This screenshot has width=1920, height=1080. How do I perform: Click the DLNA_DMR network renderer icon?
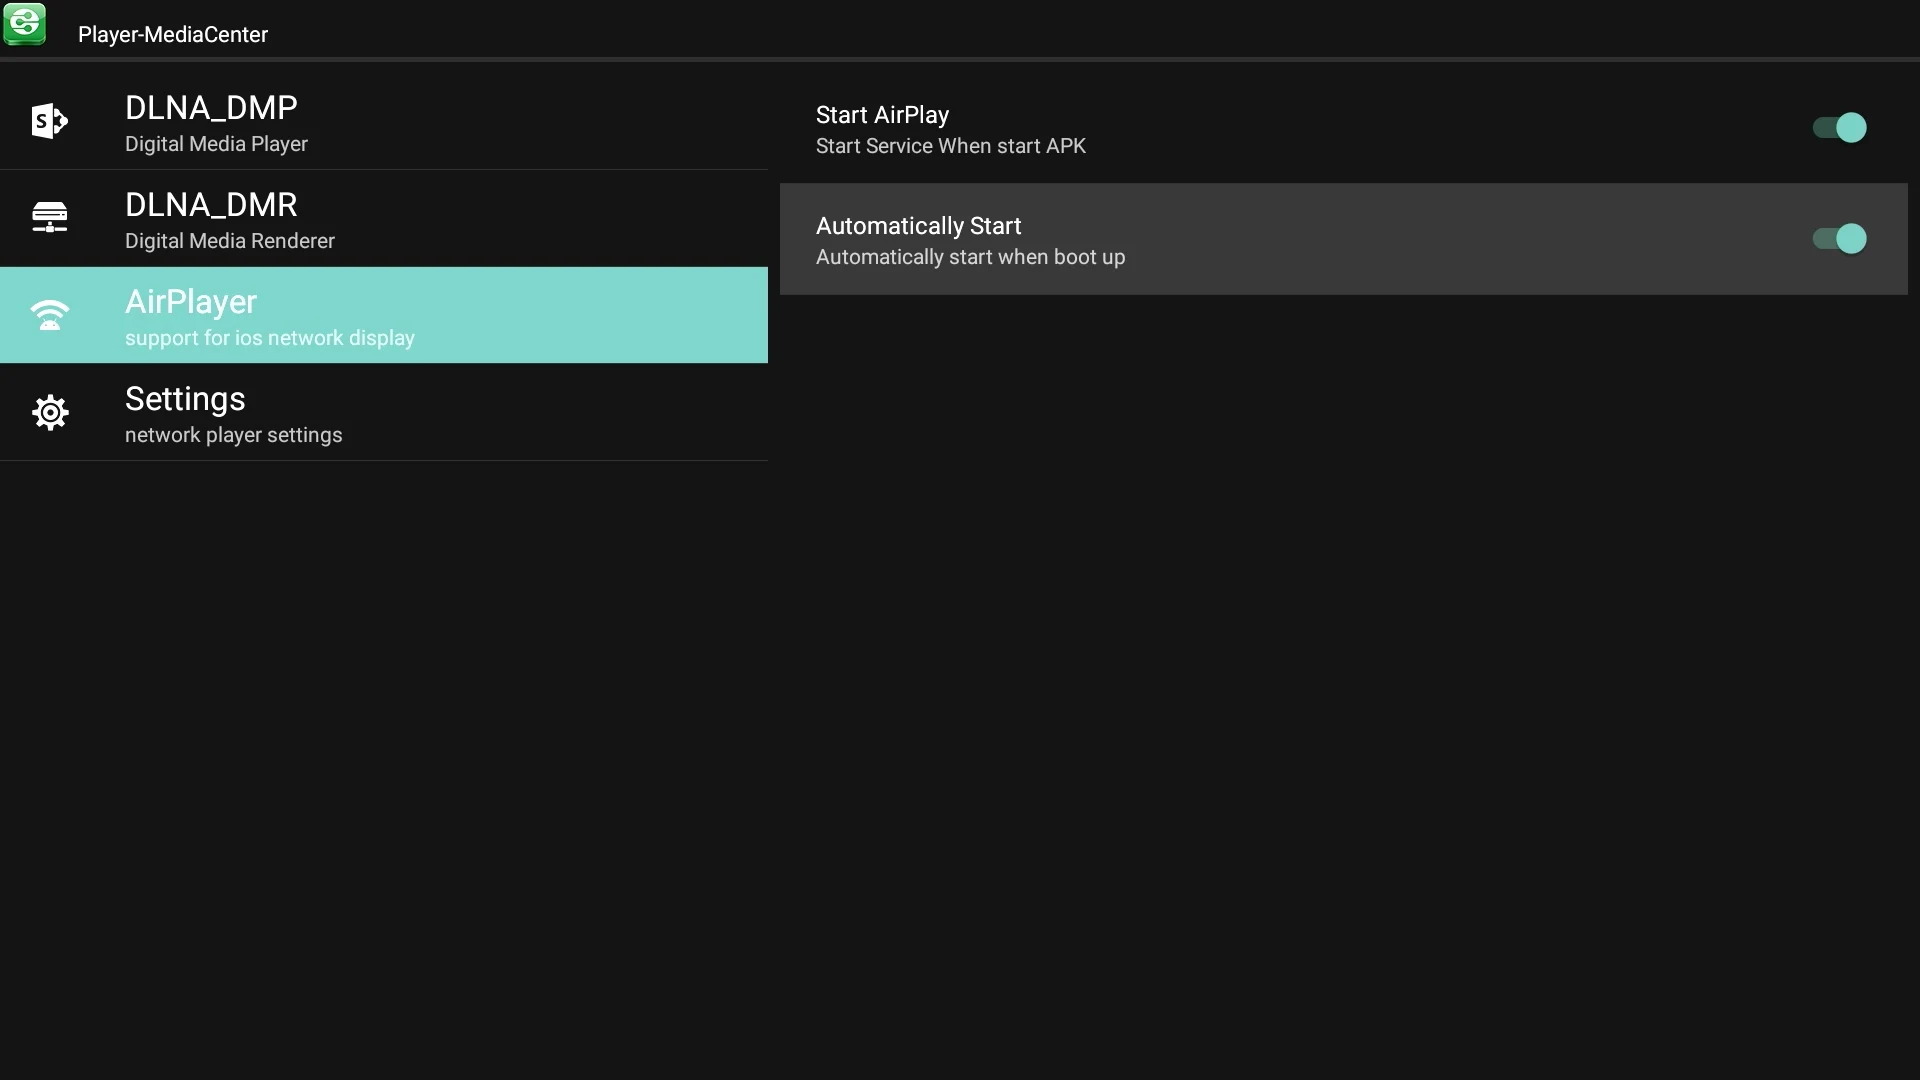pyautogui.click(x=50, y=217)
